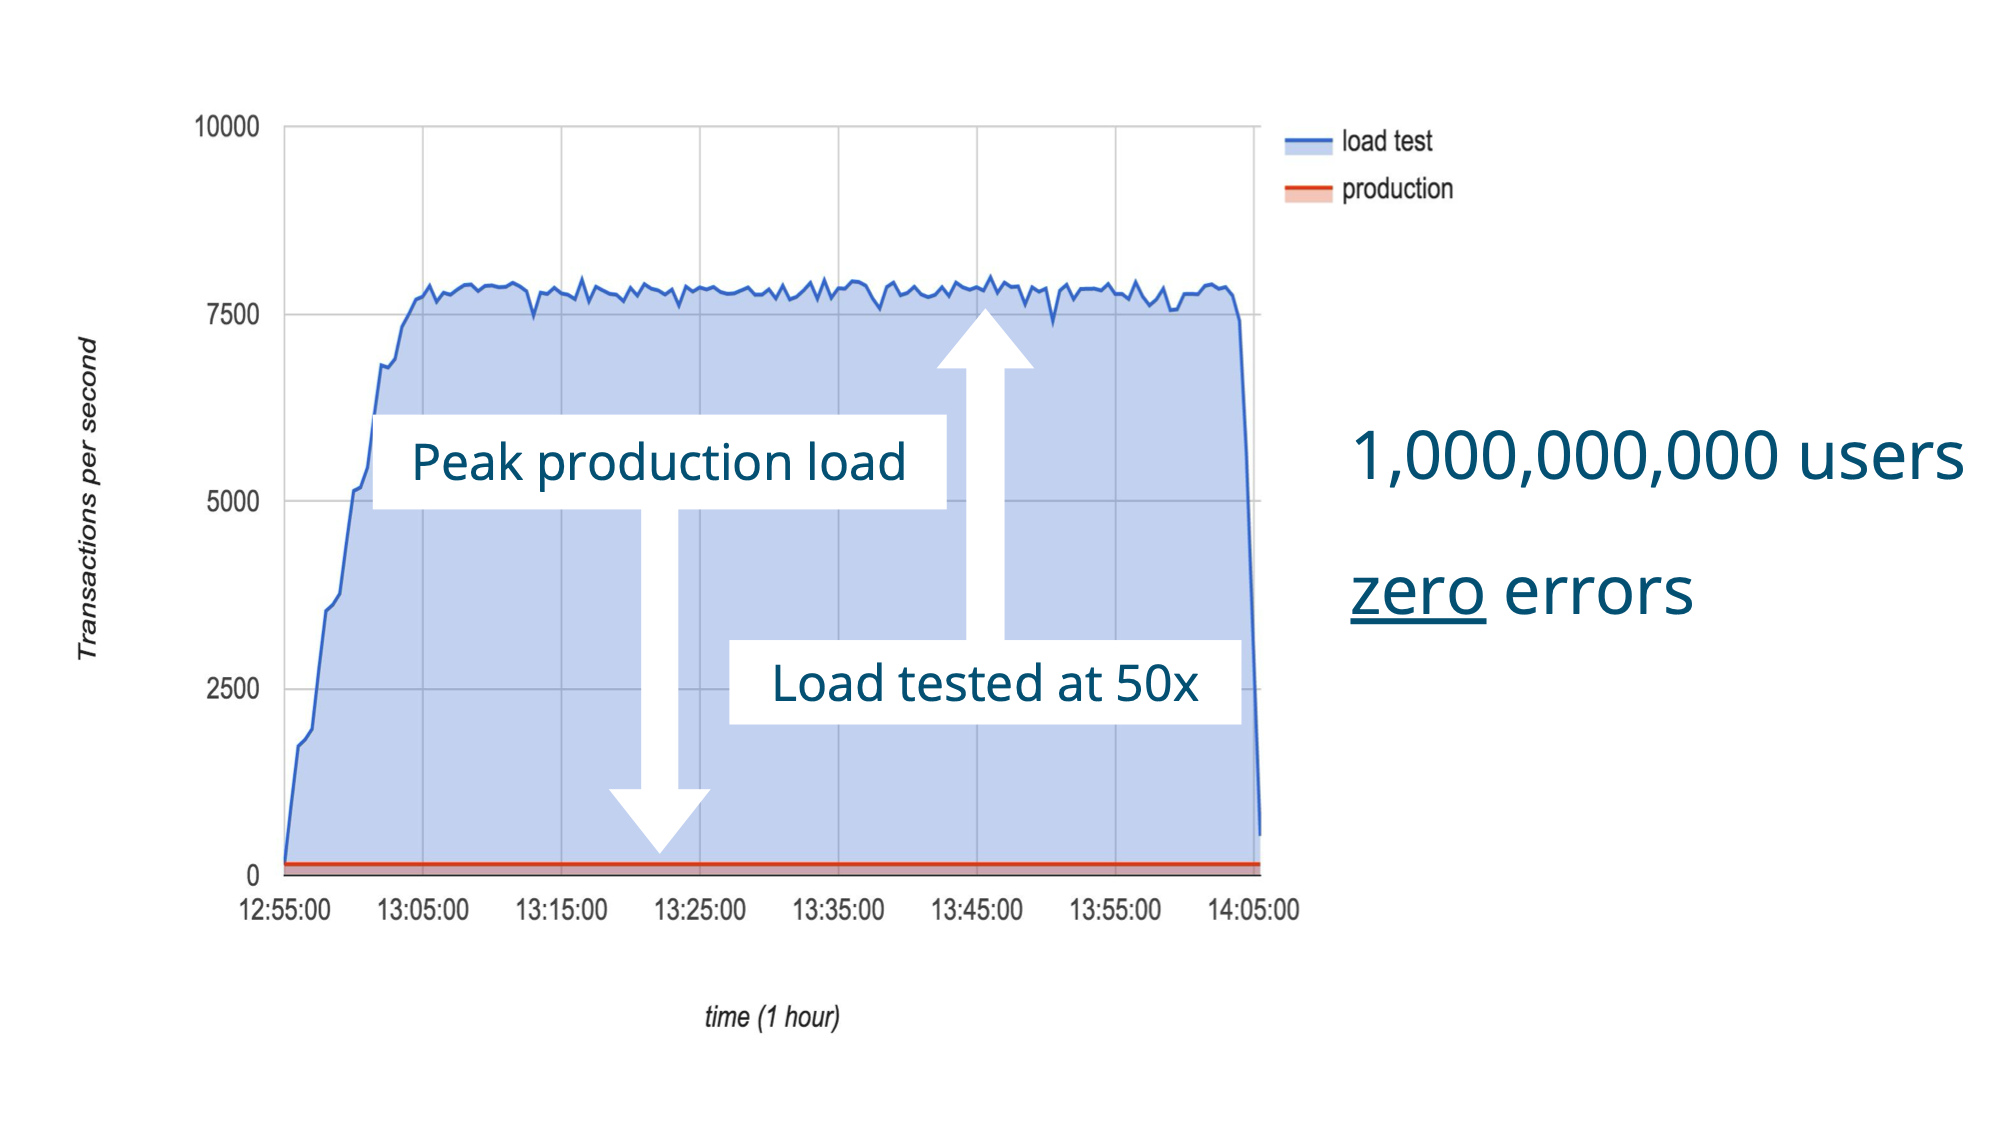Click the Transactions per second axis title
2000x1125 pixels.
tap(88, 498)
